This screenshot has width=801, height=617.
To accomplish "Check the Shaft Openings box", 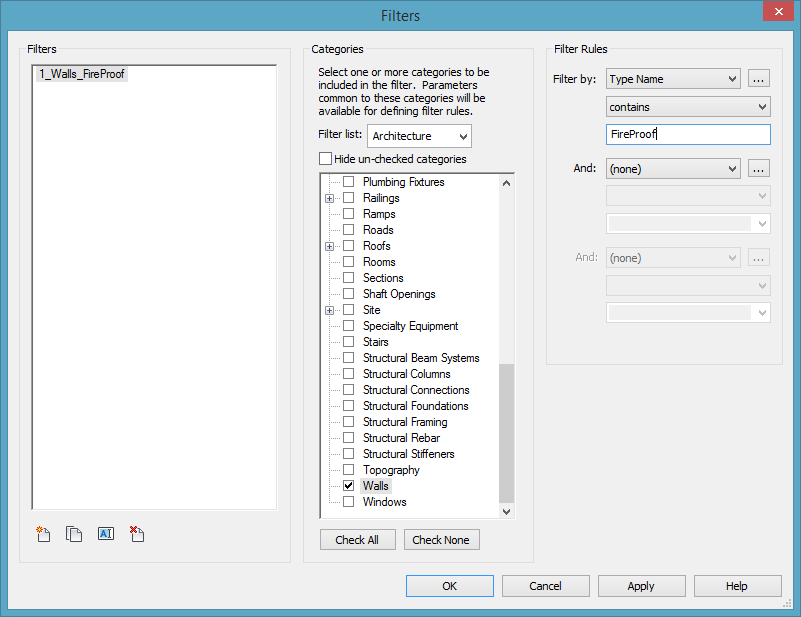I will click(x=348, y=294).
